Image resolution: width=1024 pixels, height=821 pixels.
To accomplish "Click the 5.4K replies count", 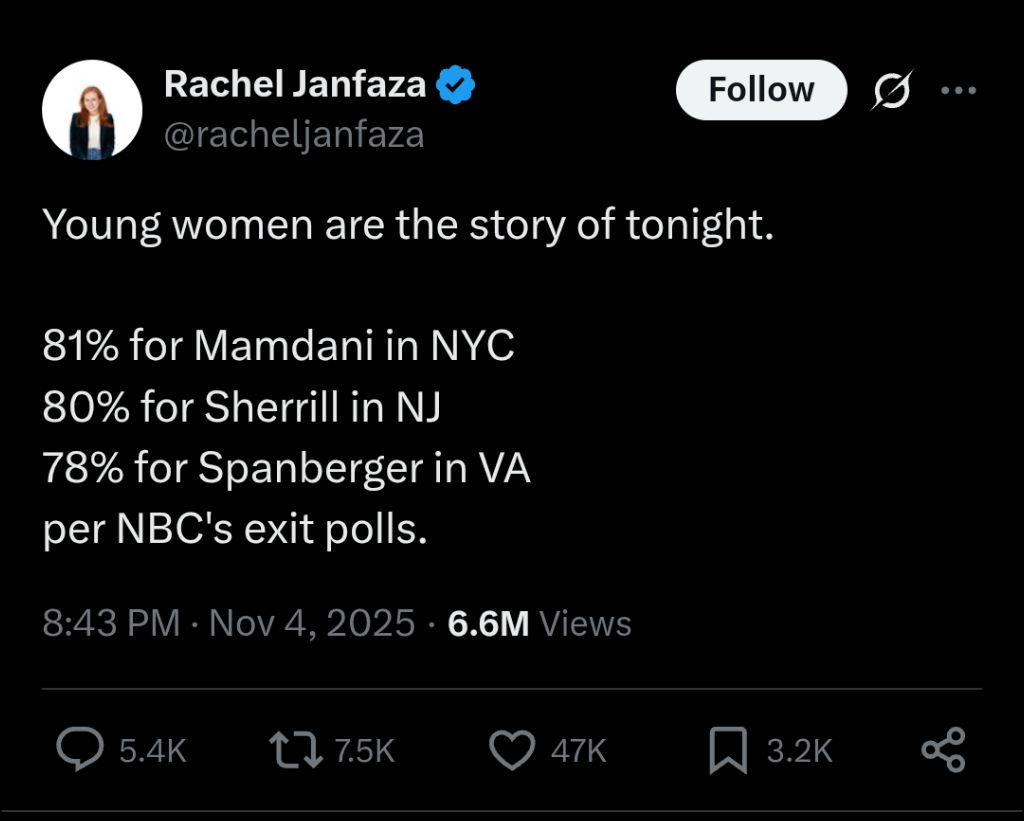I will click(152, 751).
